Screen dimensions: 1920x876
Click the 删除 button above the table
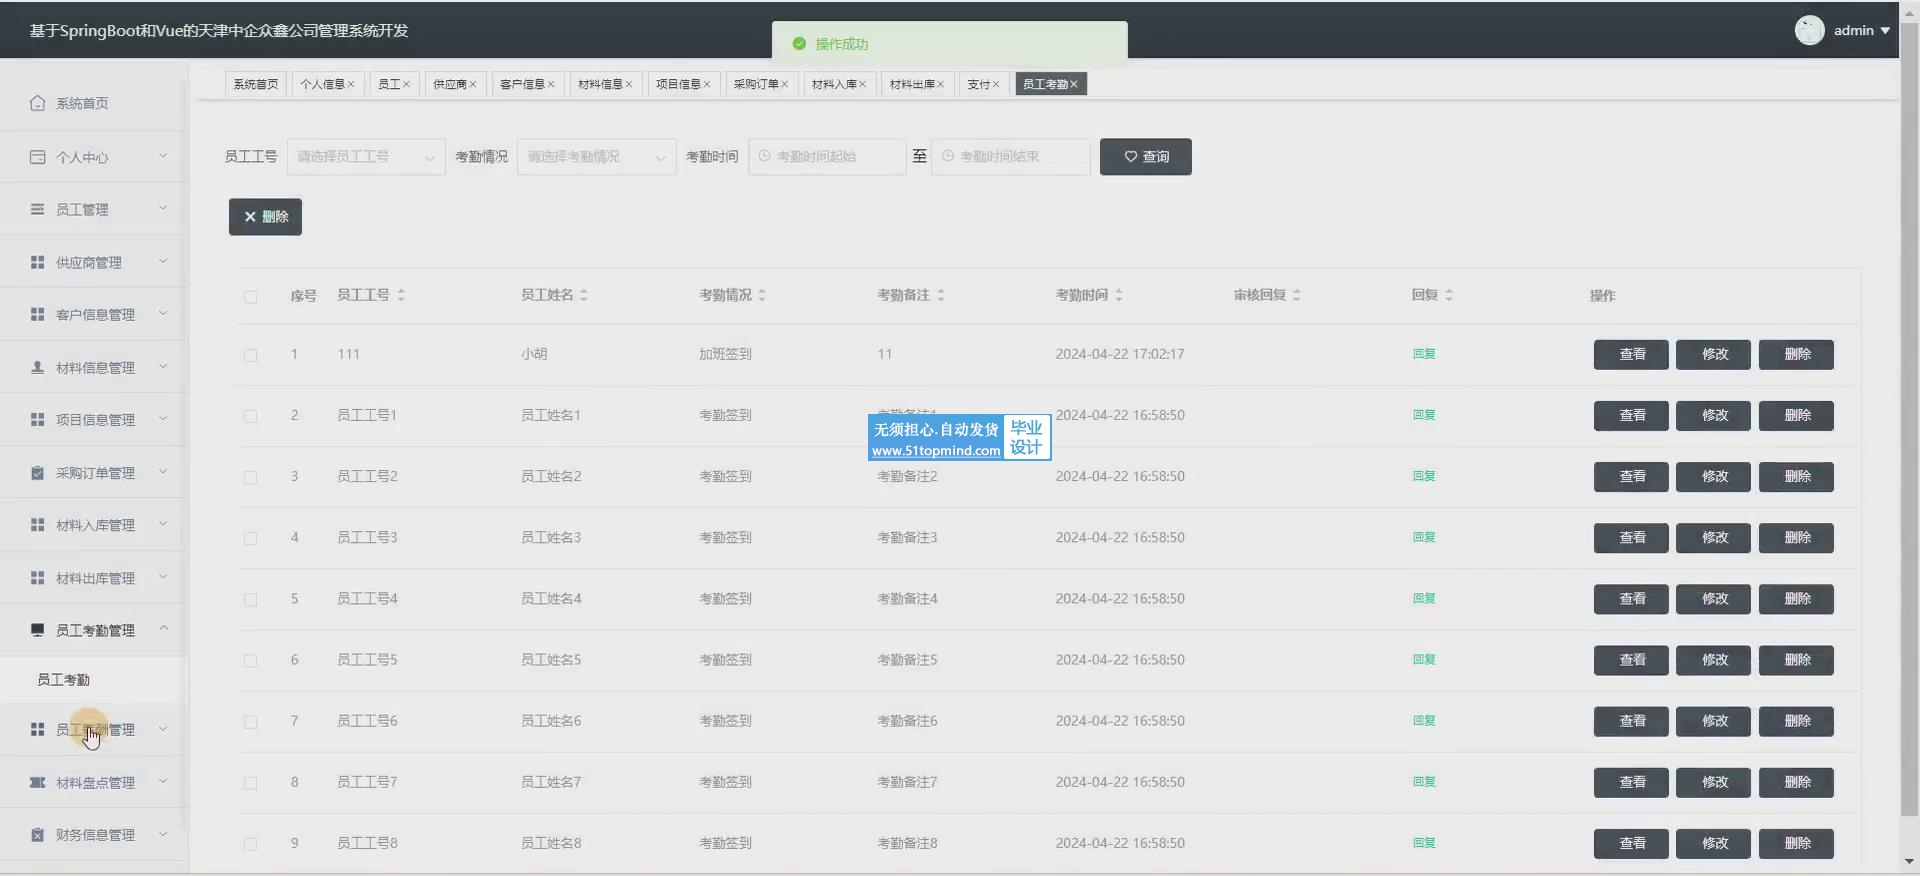265,217
